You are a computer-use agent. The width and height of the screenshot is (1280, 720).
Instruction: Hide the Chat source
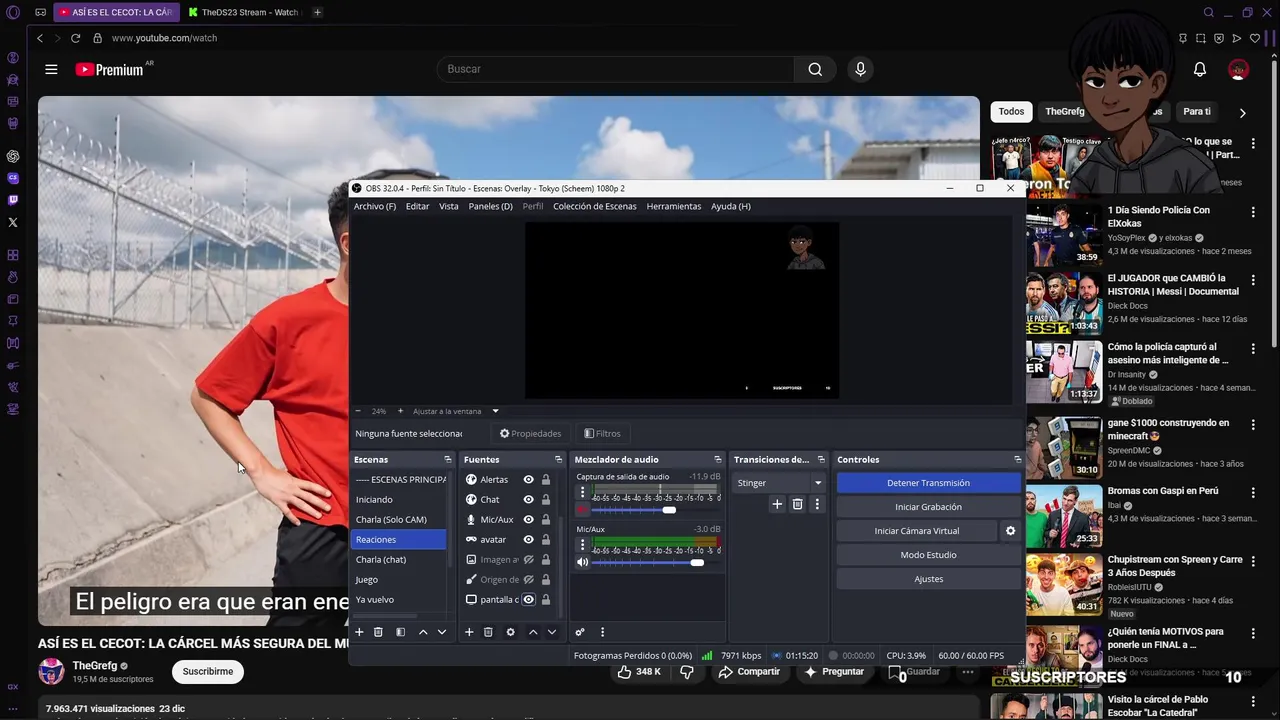coord(529,500)
